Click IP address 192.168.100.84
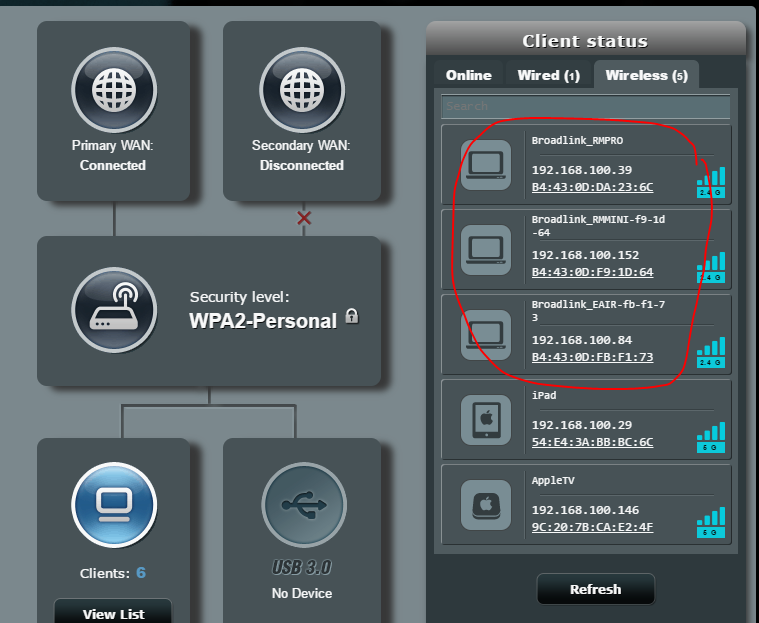This screenshot has height=623, width=759. click(x=582, y=340)
